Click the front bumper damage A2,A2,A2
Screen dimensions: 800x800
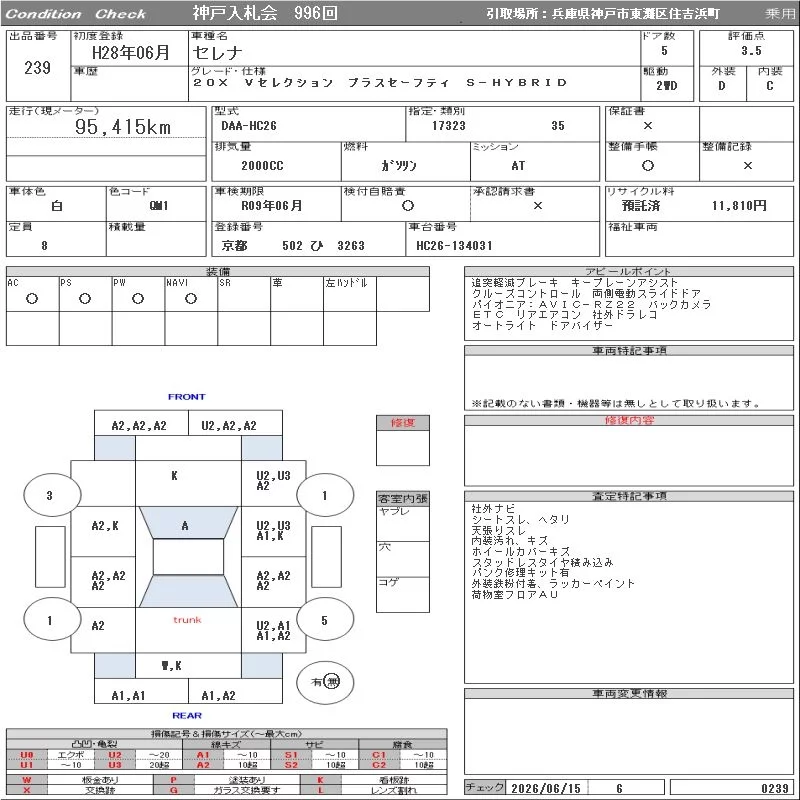139,426
